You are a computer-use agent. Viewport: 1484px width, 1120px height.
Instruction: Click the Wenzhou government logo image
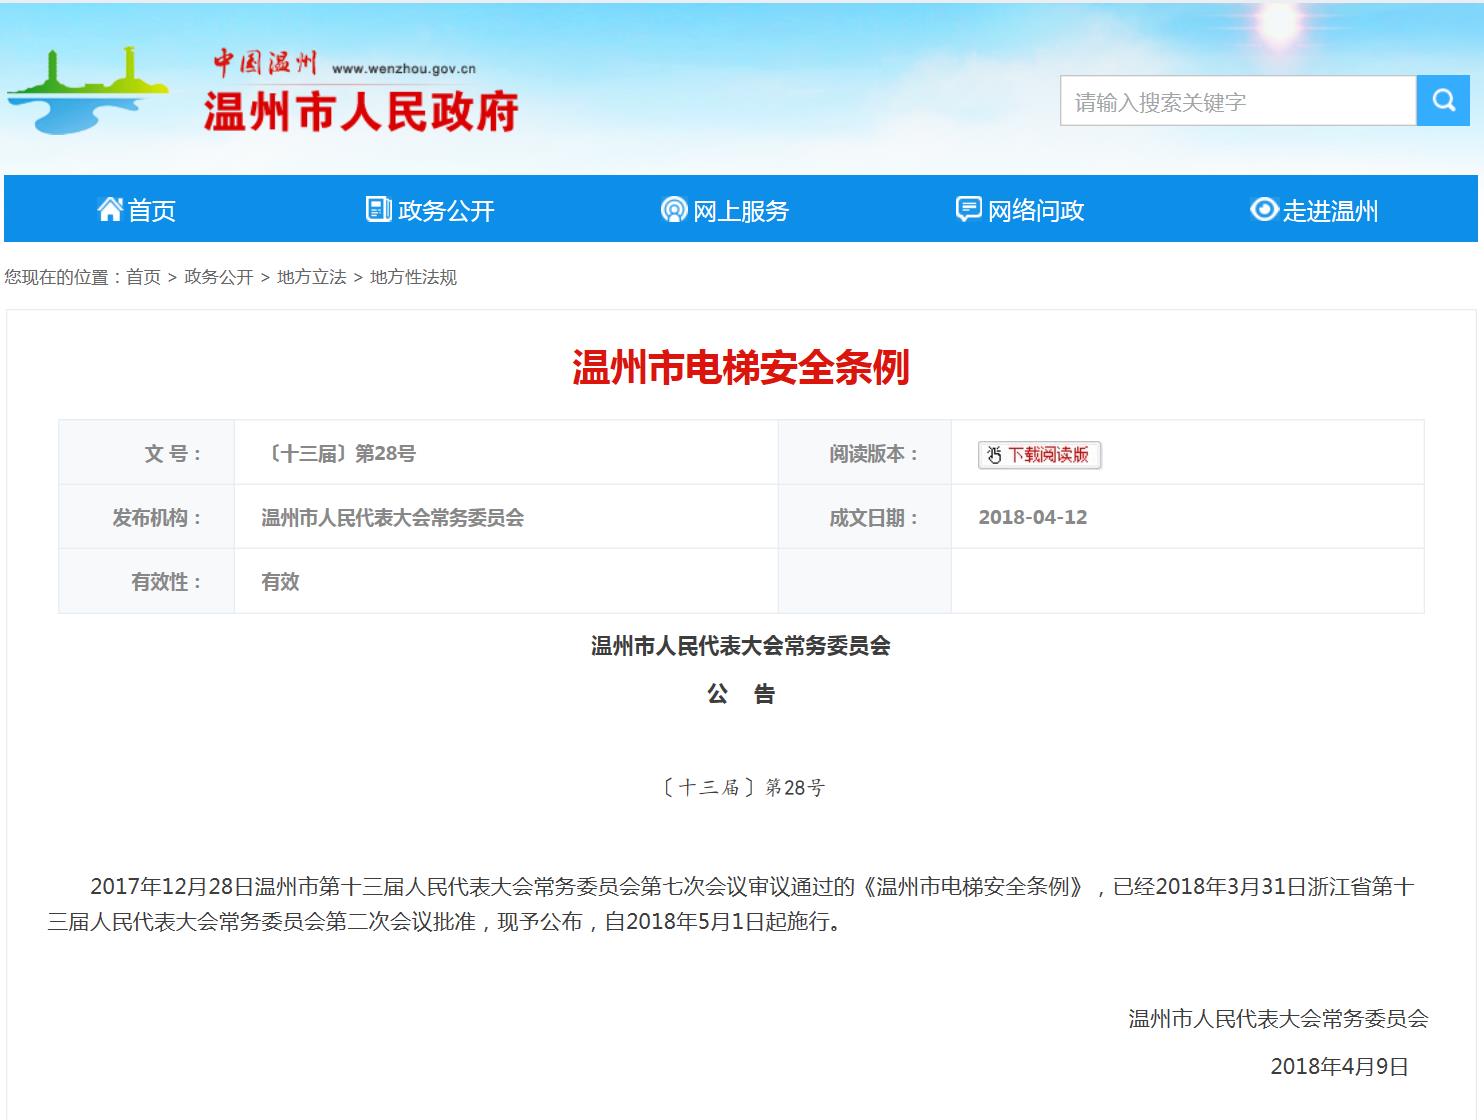point(88,90)
